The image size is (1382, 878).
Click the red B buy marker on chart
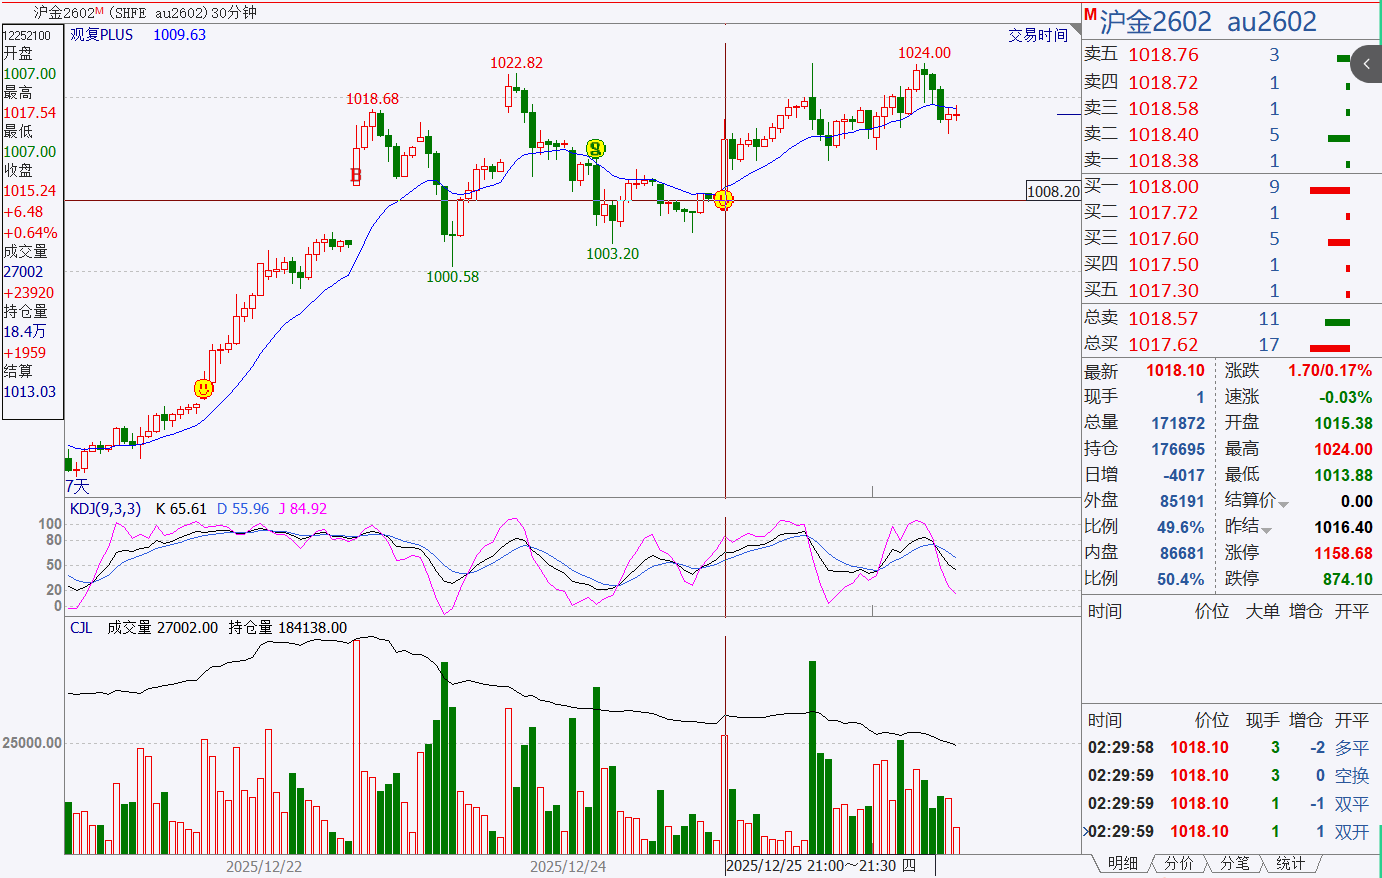pos(355,176)
